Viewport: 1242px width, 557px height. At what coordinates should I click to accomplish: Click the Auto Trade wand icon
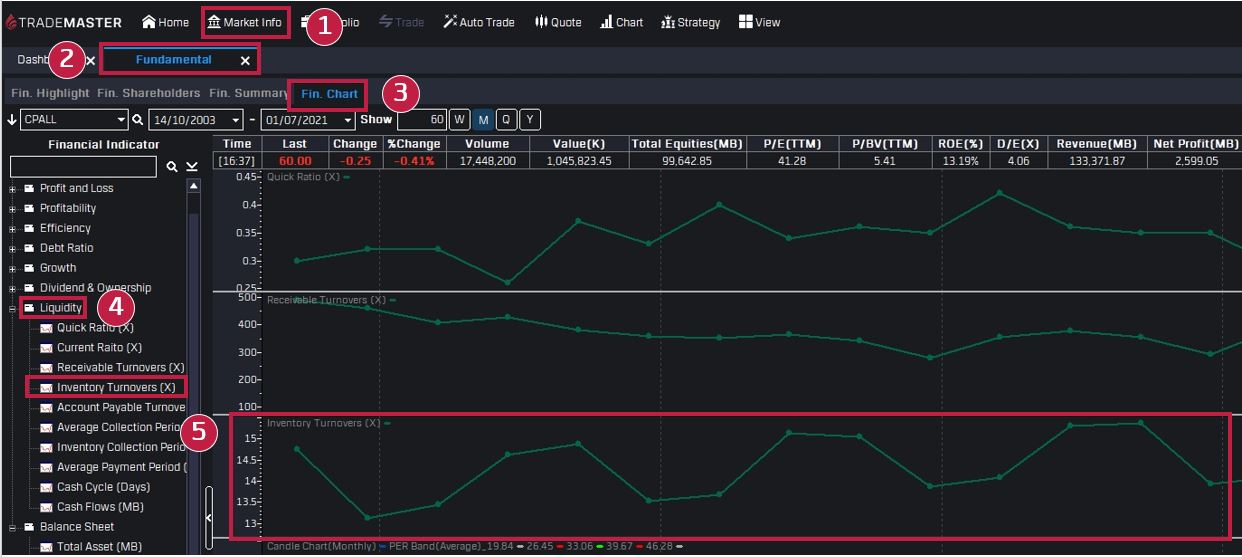coord(450,22)
